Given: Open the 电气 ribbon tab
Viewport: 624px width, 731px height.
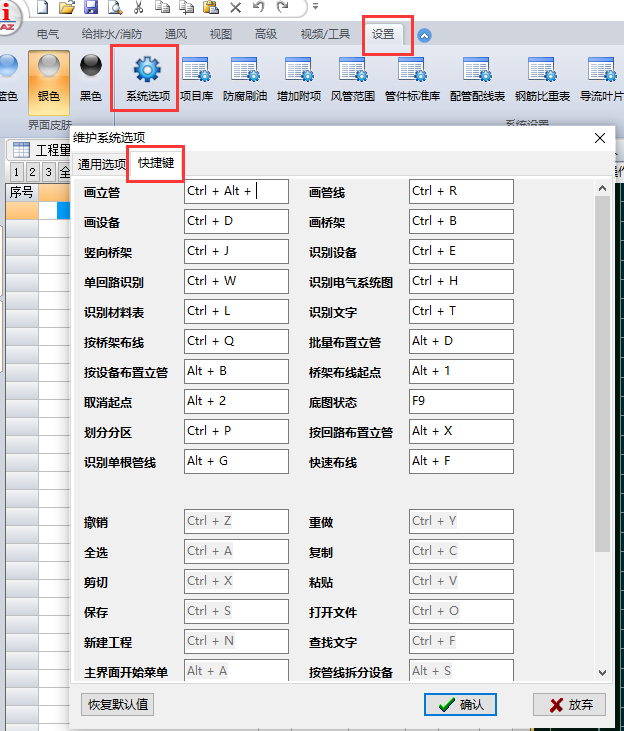Looking at the screenshot, I should (48, 34).
